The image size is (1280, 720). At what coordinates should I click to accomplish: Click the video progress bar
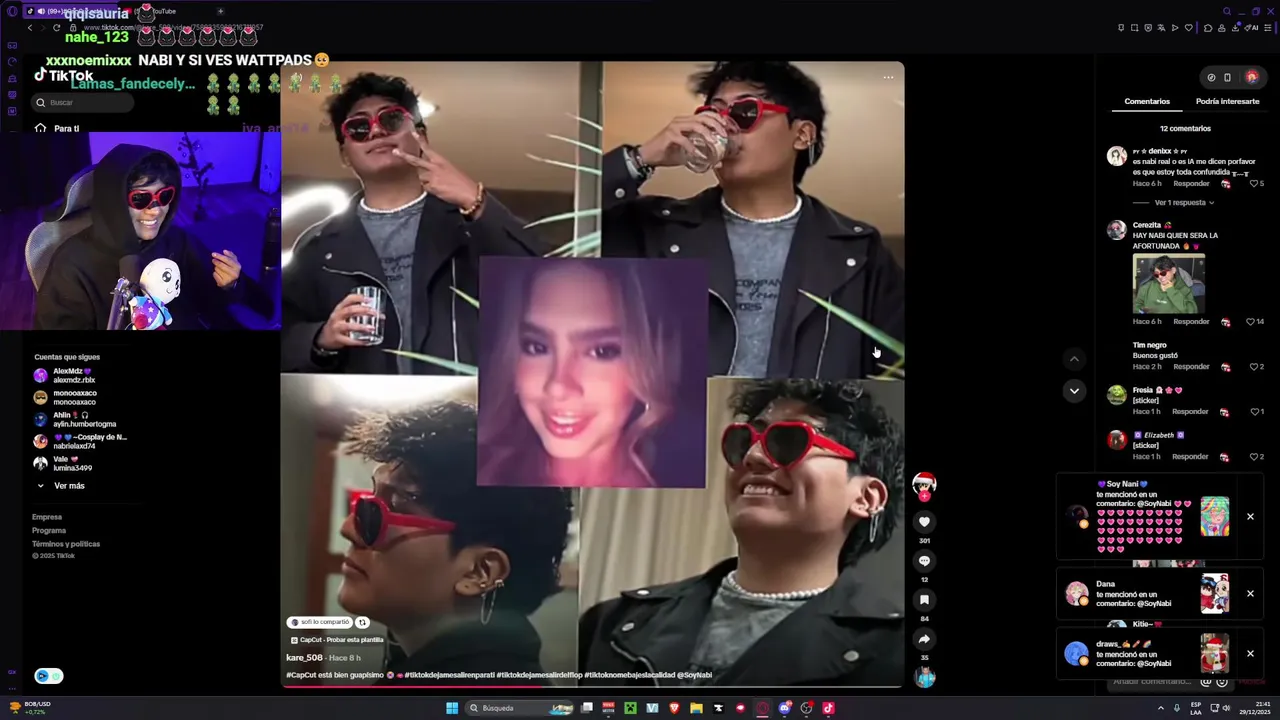[592, 687]
